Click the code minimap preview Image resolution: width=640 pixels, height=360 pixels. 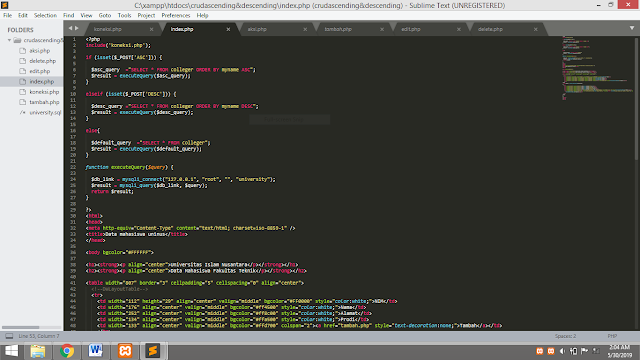click(x=597, y=68)
